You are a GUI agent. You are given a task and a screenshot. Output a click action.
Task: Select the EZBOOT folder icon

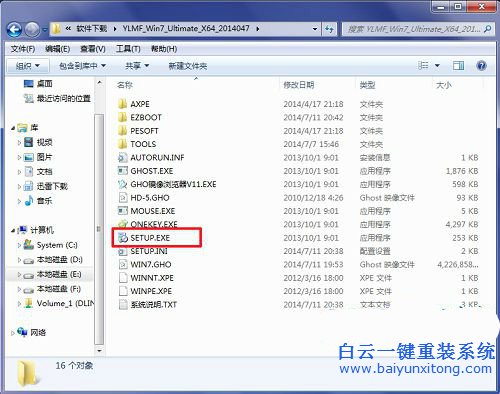(123, 117)
